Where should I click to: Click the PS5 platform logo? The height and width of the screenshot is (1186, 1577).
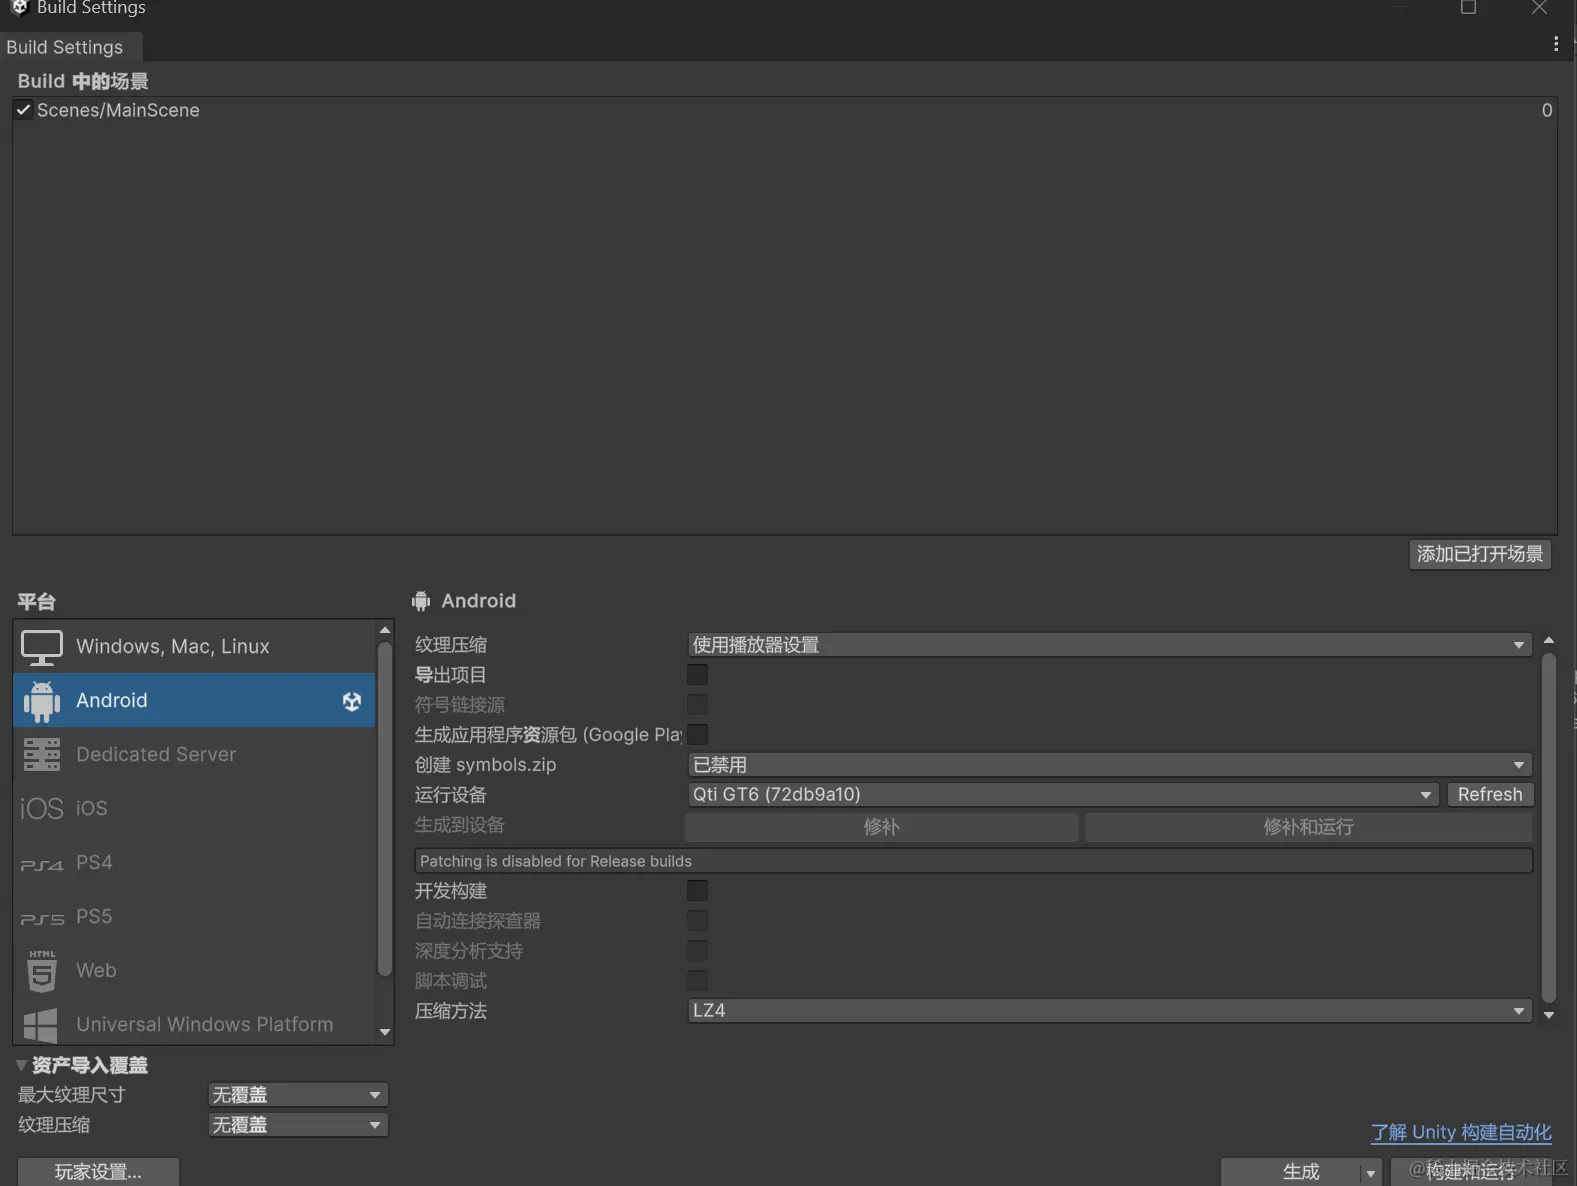click(x=42, y=918)
